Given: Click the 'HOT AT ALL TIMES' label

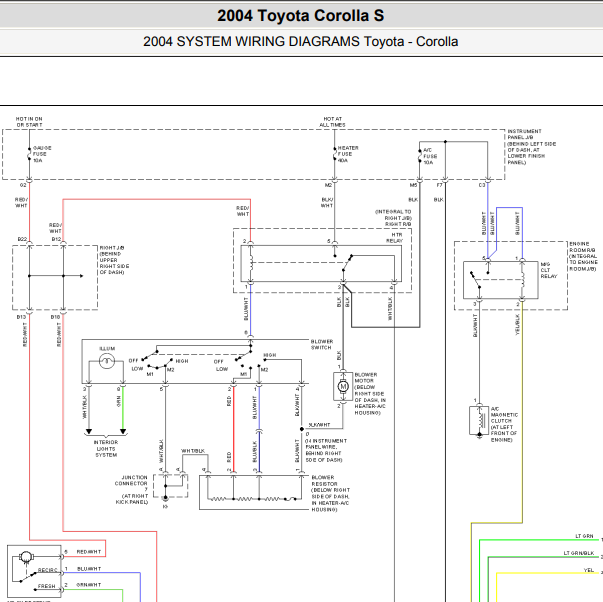Looking at the screenshot, I should click(332, 122).
